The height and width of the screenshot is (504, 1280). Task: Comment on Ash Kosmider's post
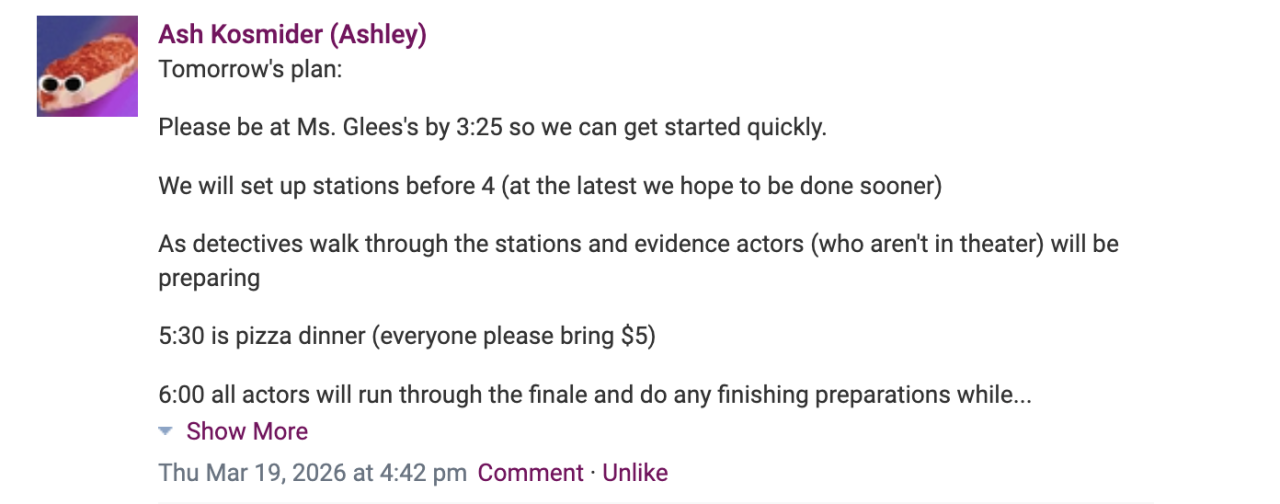[x=530, y=473]
